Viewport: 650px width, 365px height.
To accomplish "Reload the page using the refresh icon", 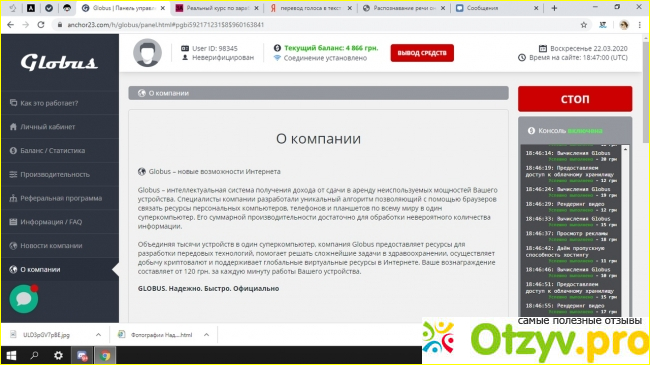I will pos(41,25).
